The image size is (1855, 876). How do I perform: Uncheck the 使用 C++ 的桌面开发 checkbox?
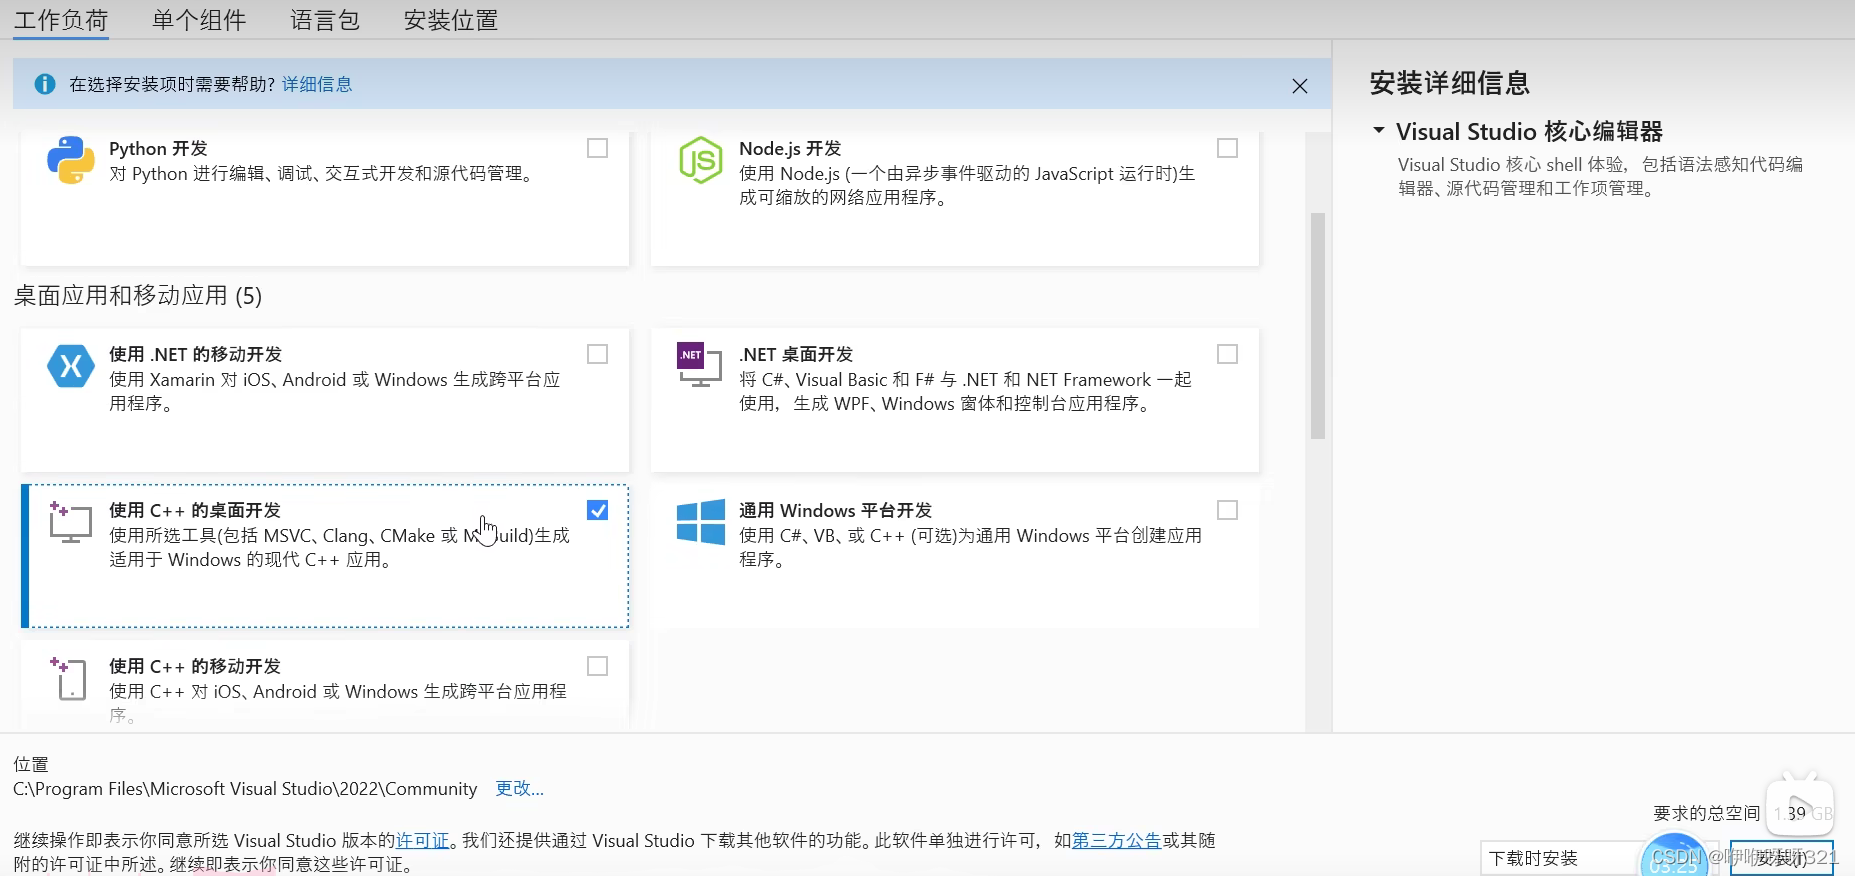(598, 510)
